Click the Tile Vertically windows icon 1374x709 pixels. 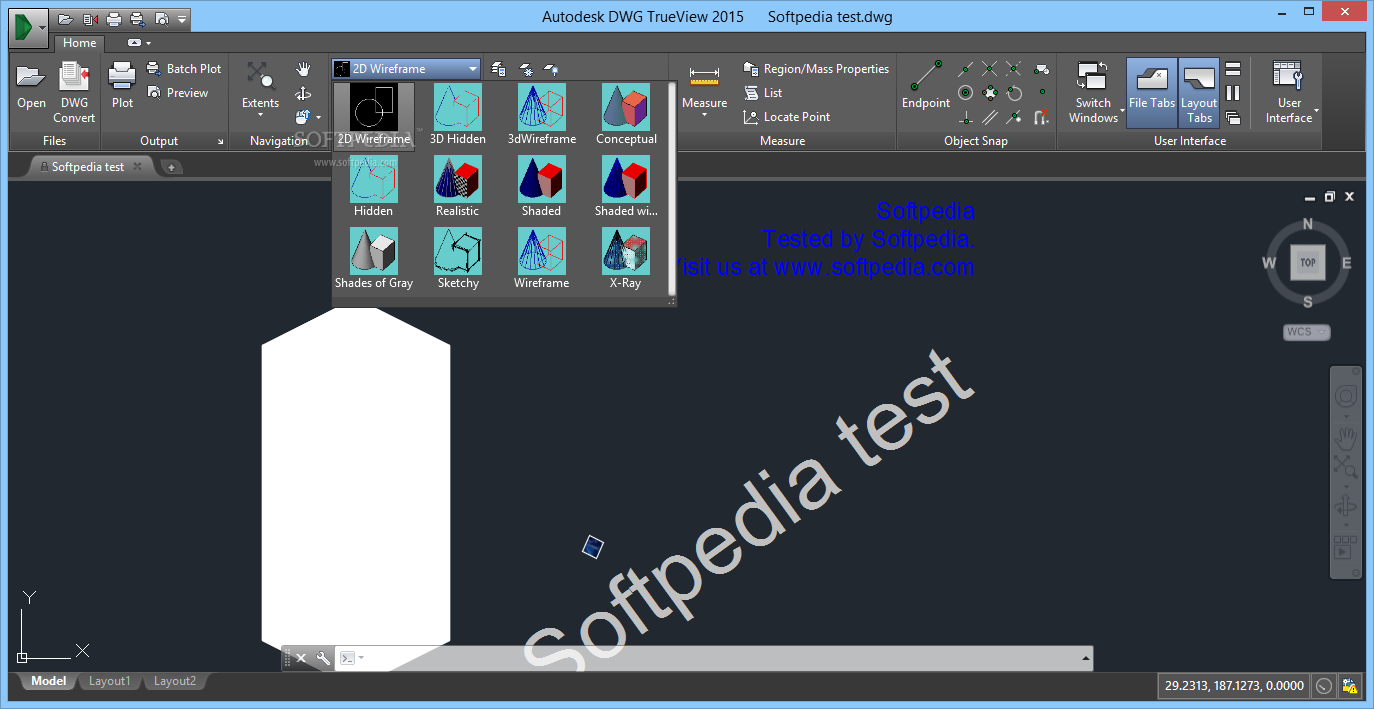(1233, 93)
